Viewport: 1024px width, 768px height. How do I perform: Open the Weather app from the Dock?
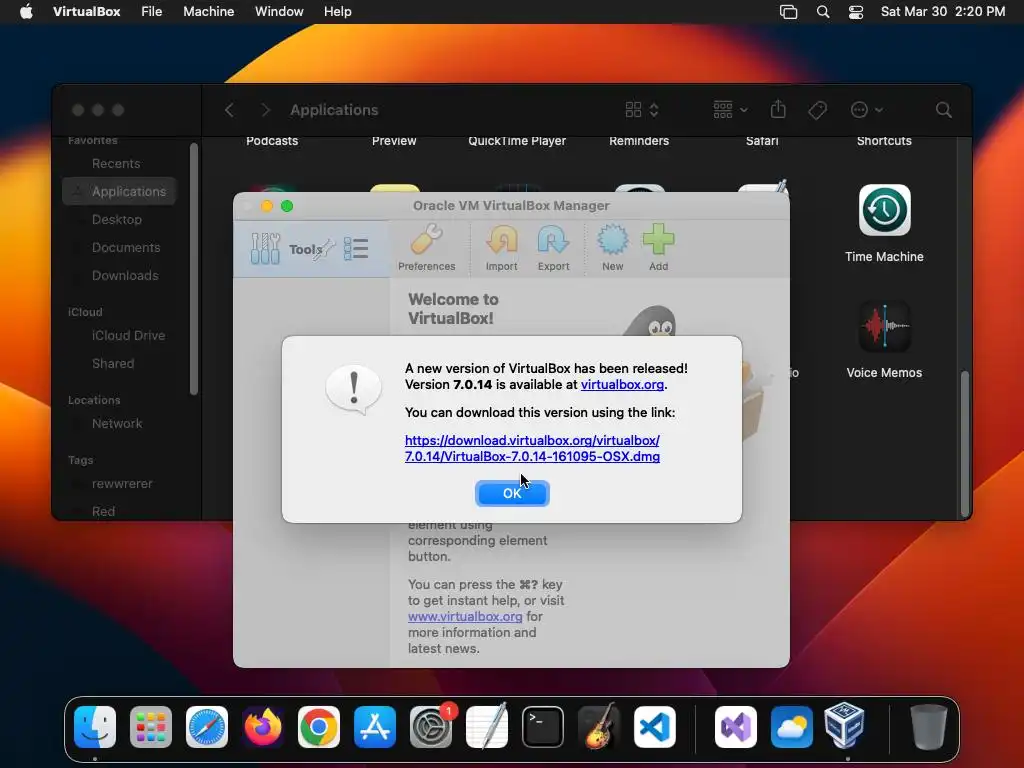pyautogui.click(x=792, y=726)
